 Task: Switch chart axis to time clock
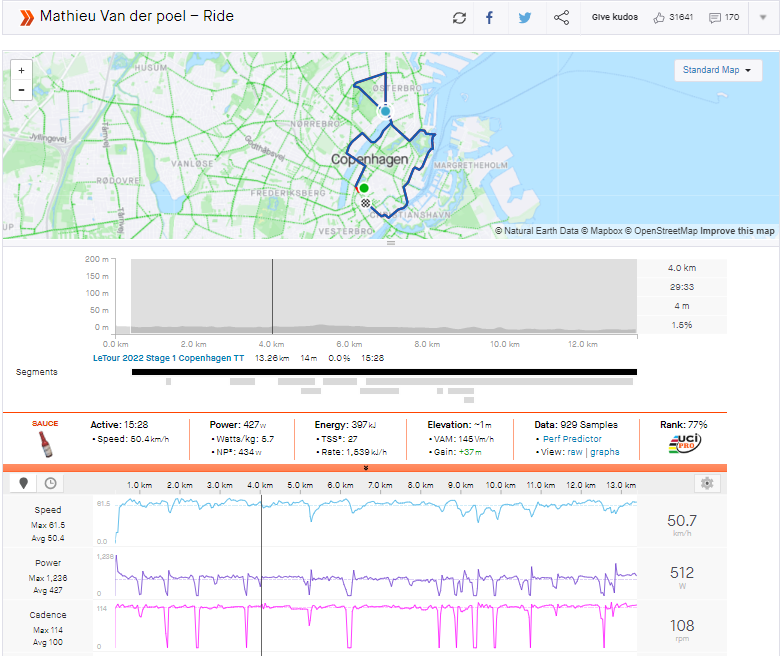[50, 483]
